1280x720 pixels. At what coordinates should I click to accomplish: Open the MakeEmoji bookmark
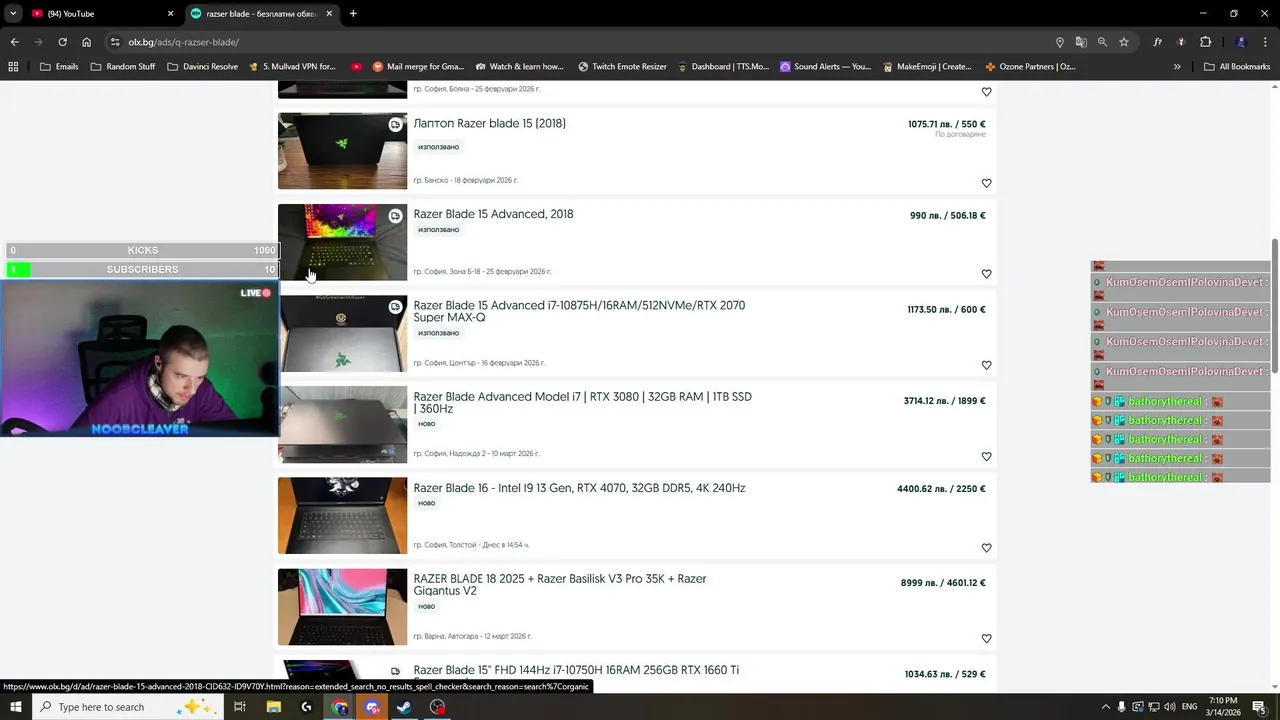click(927, 67)
